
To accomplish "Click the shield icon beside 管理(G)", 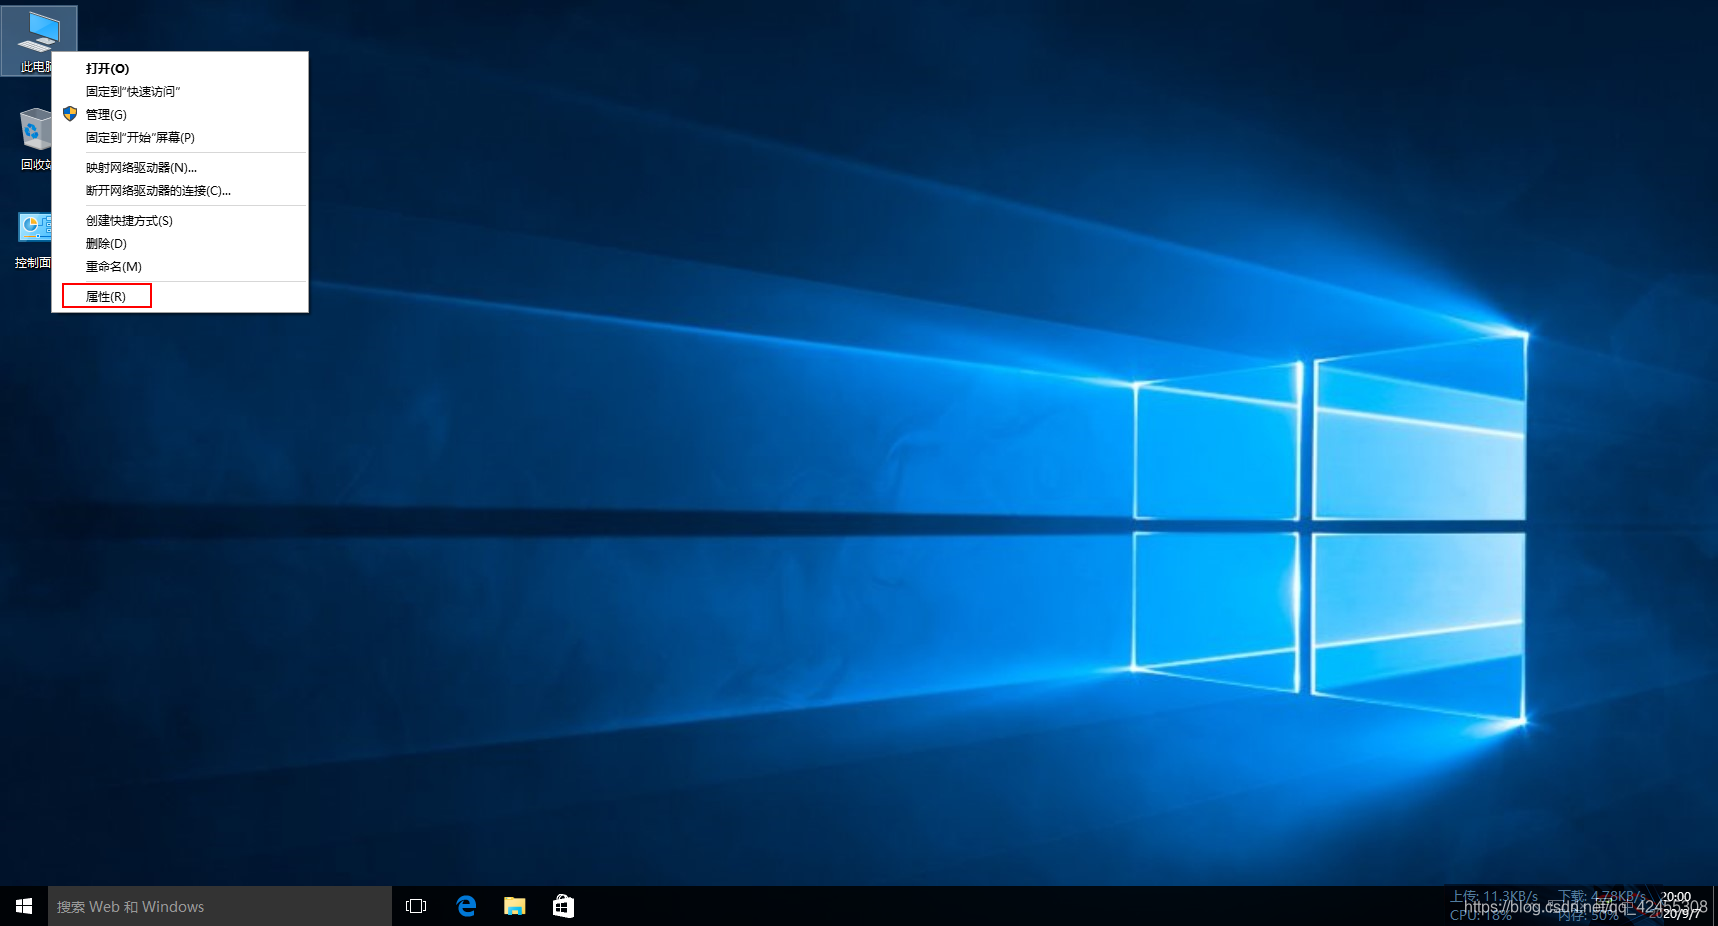I will 70,114.
